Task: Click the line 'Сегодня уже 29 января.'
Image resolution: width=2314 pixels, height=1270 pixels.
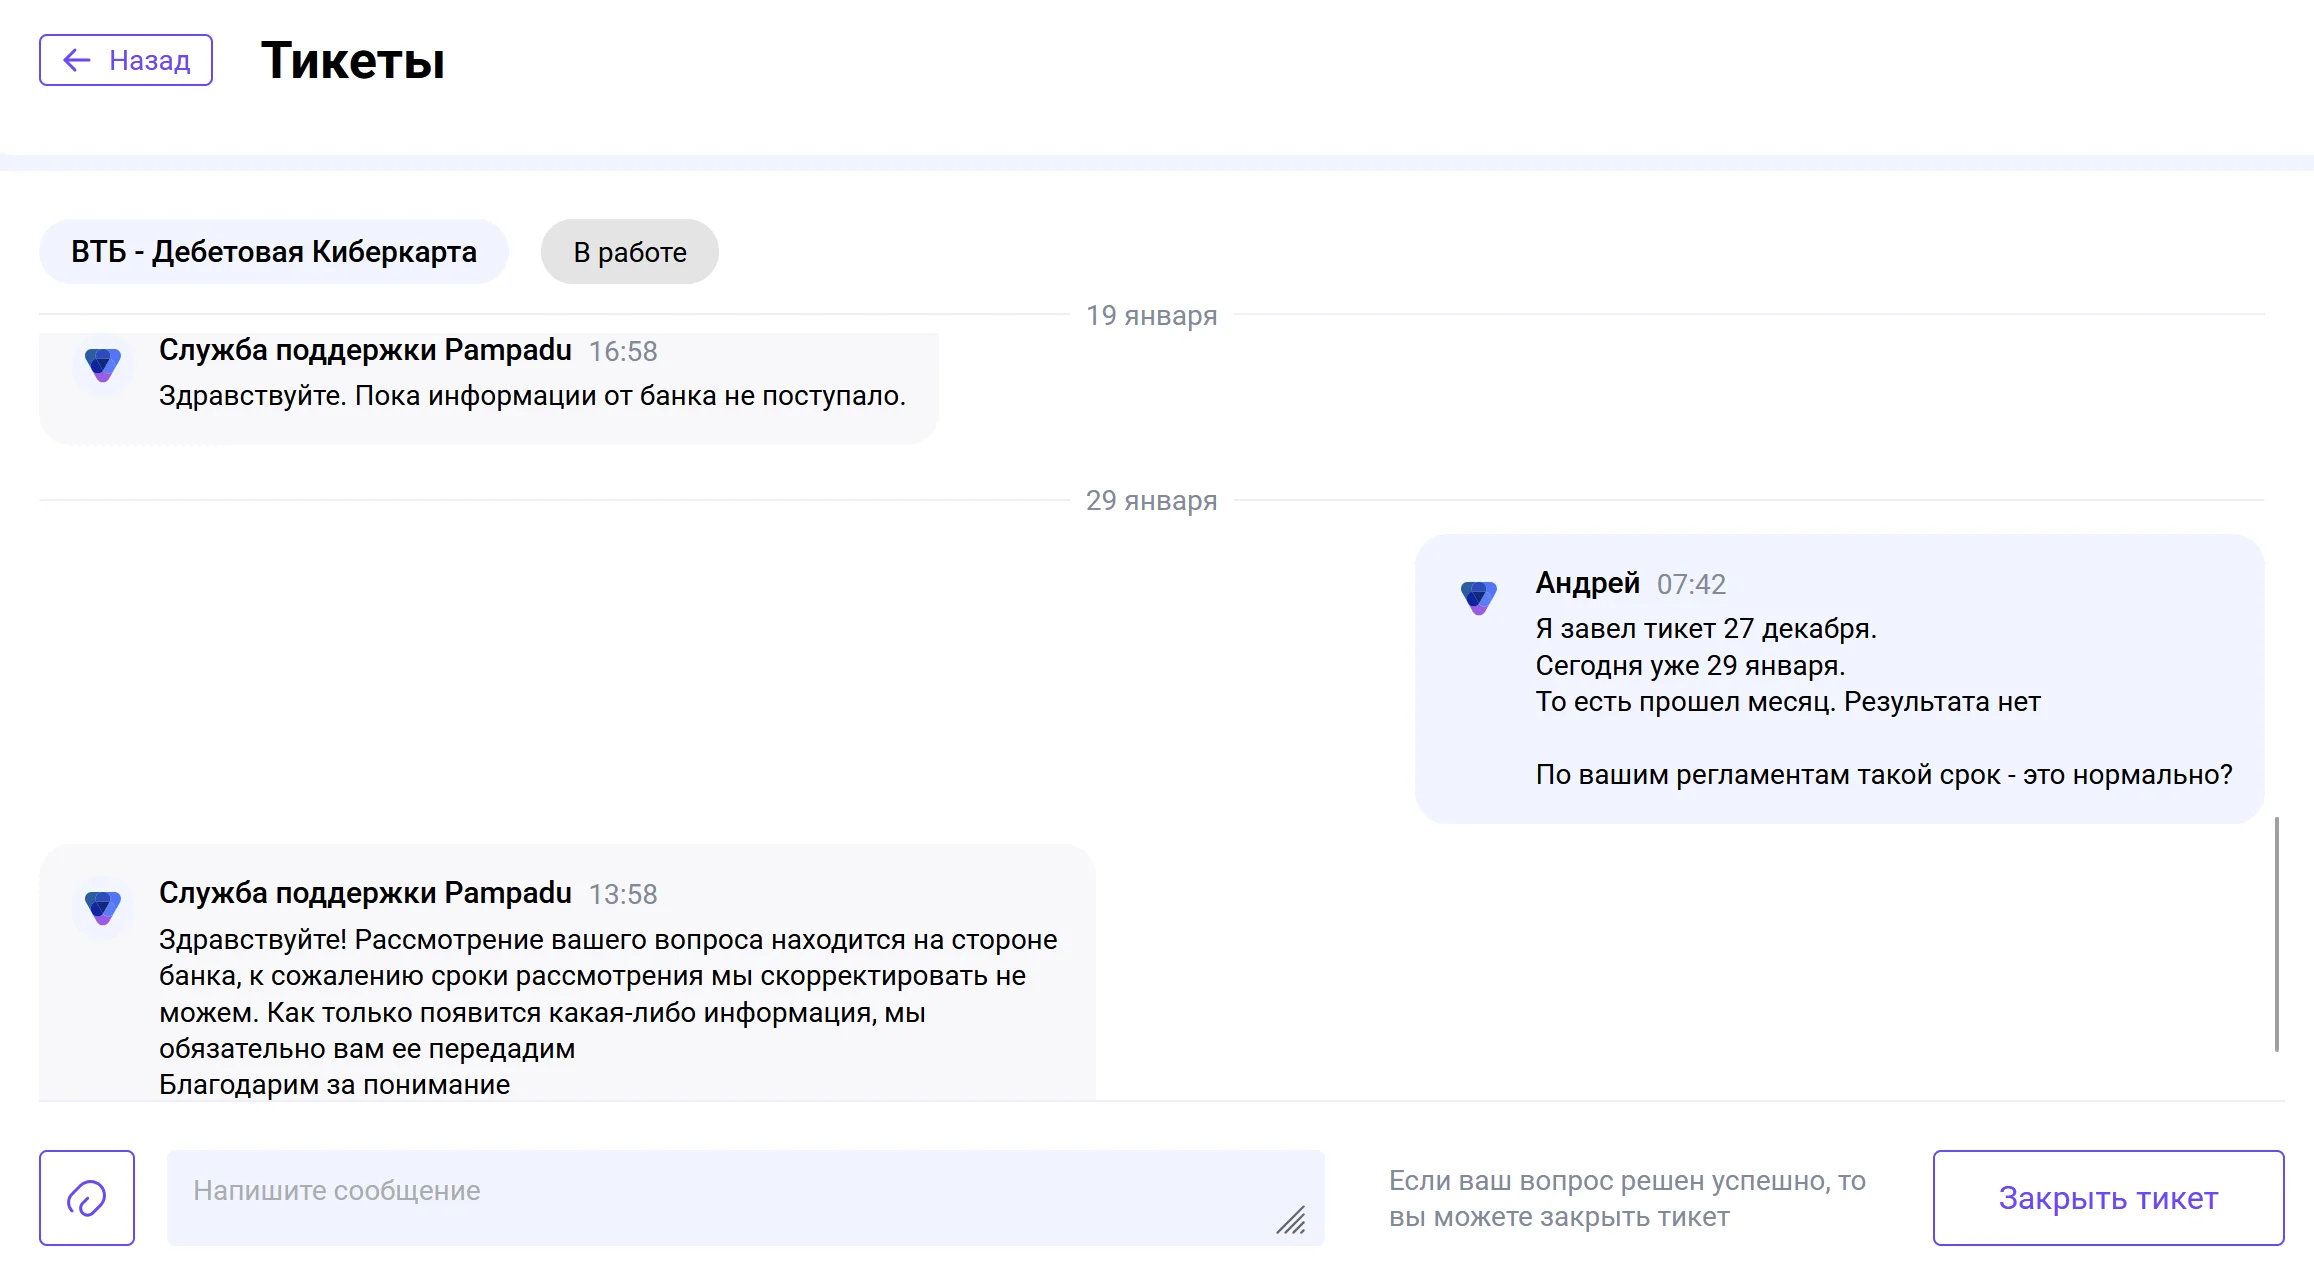Action: click(x=1691, y=666)
